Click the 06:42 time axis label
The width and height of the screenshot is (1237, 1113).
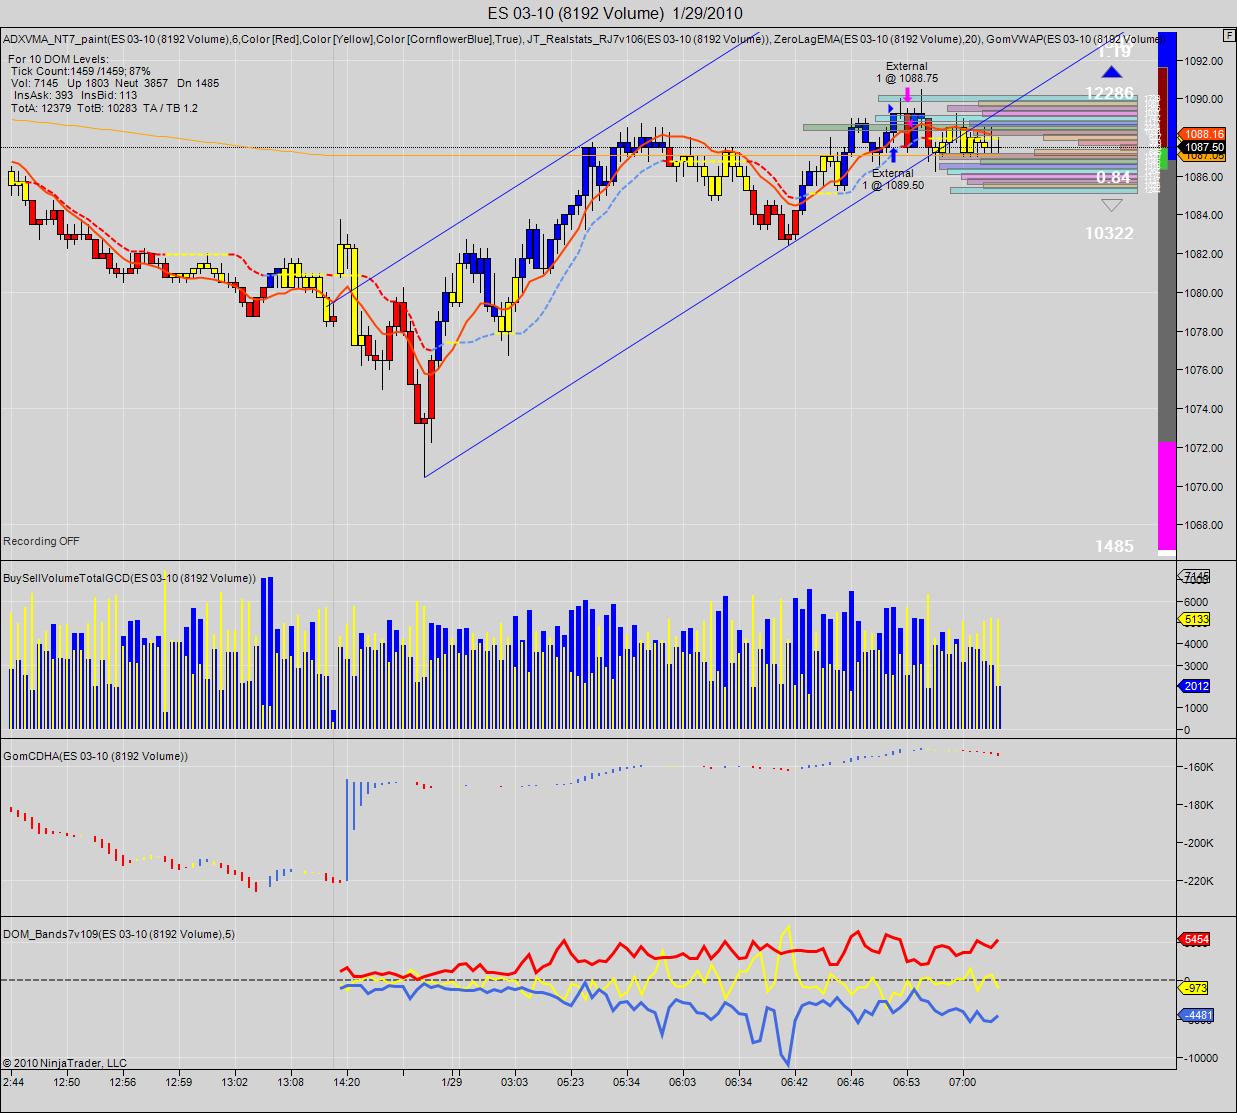click(x=794, y=1082)
